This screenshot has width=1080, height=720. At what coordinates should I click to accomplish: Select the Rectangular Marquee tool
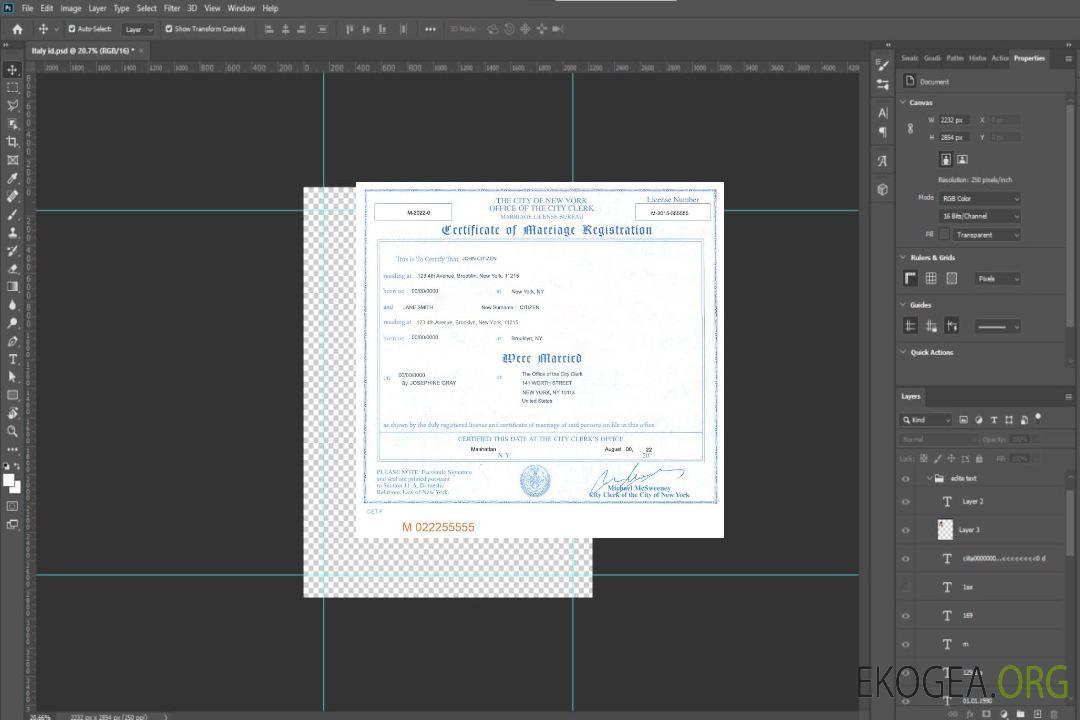point(12,88)
